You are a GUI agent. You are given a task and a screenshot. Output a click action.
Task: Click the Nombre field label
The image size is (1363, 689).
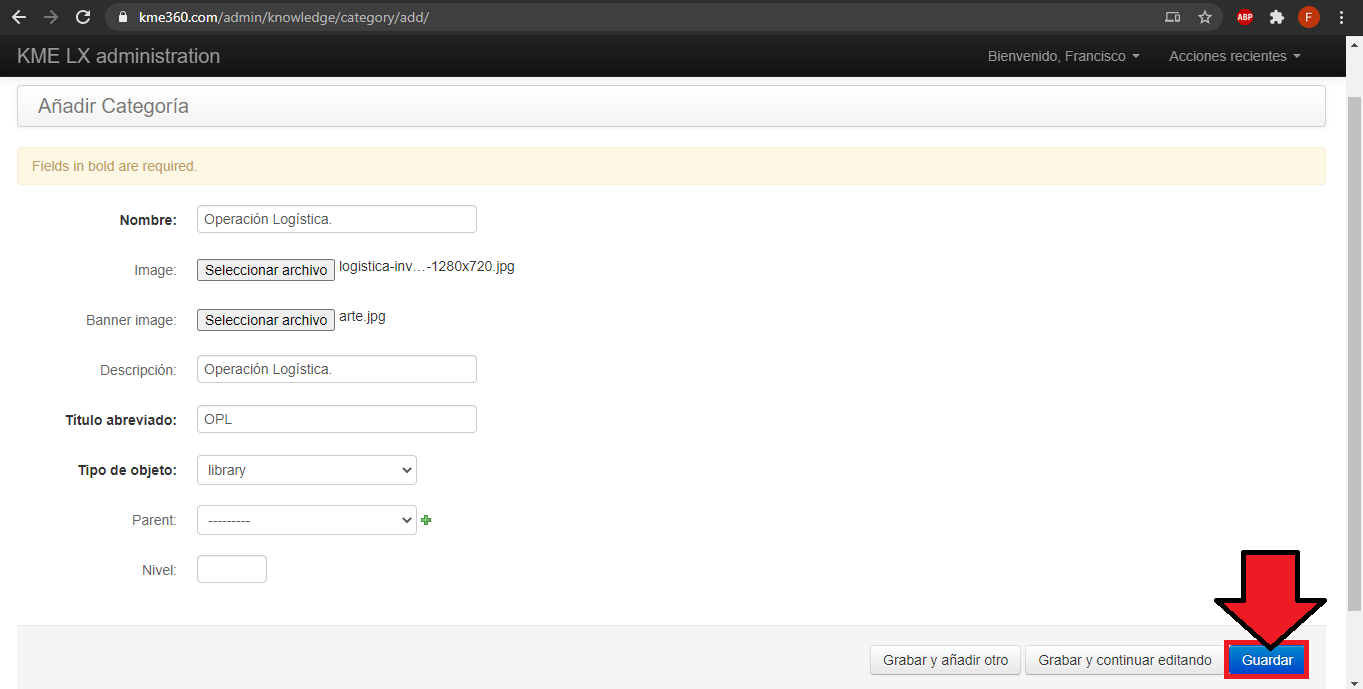point(148,220)
